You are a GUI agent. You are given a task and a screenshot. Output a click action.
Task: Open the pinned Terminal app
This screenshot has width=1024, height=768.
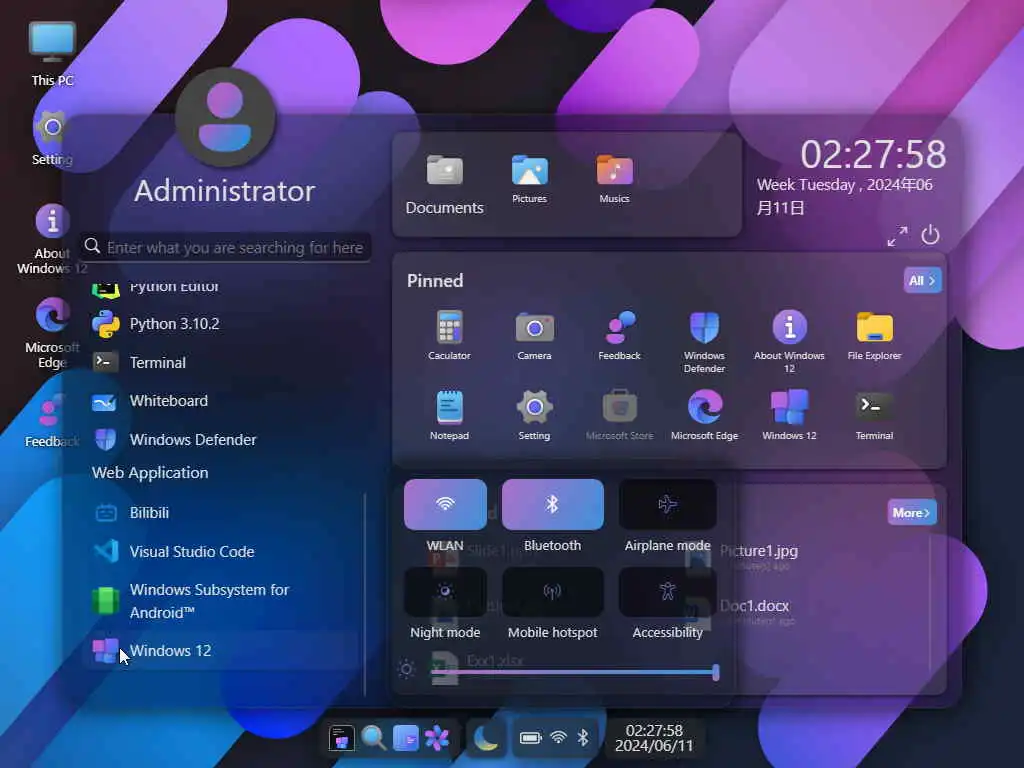[x=874, y=415]
